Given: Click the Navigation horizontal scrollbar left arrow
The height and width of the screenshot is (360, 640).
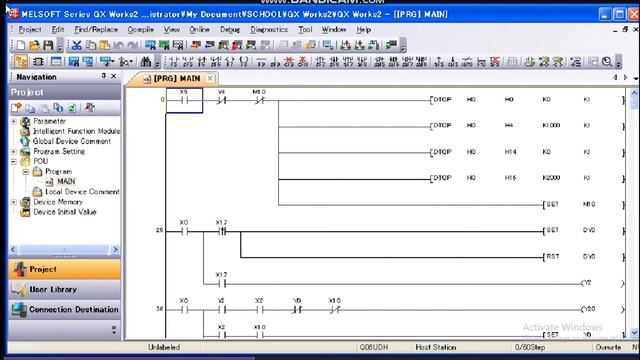Looking at the screenshot, I should [x=13, y=249].
